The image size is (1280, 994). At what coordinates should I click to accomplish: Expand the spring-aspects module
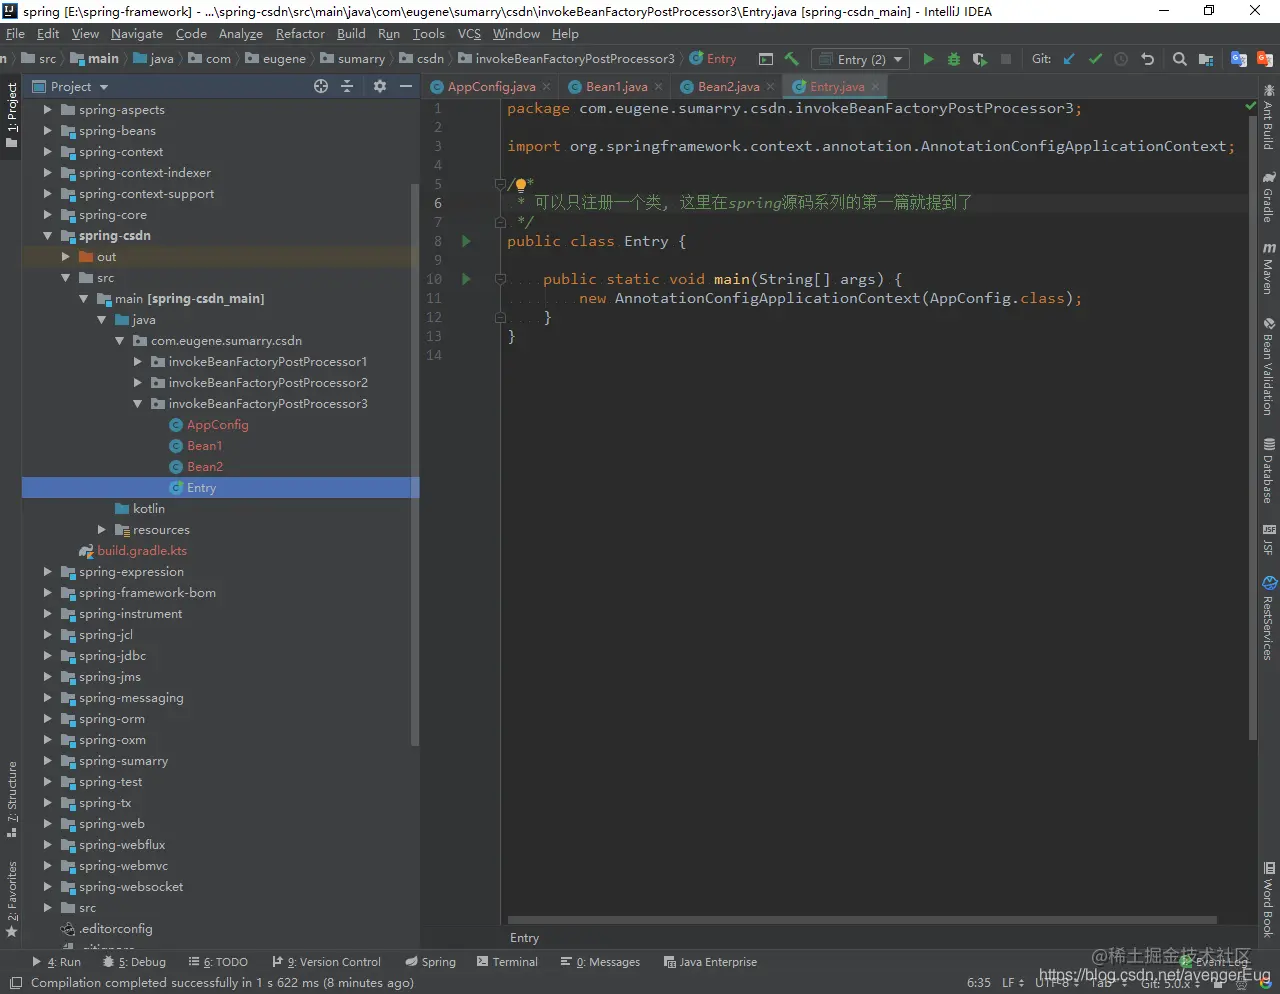[47, 110]
